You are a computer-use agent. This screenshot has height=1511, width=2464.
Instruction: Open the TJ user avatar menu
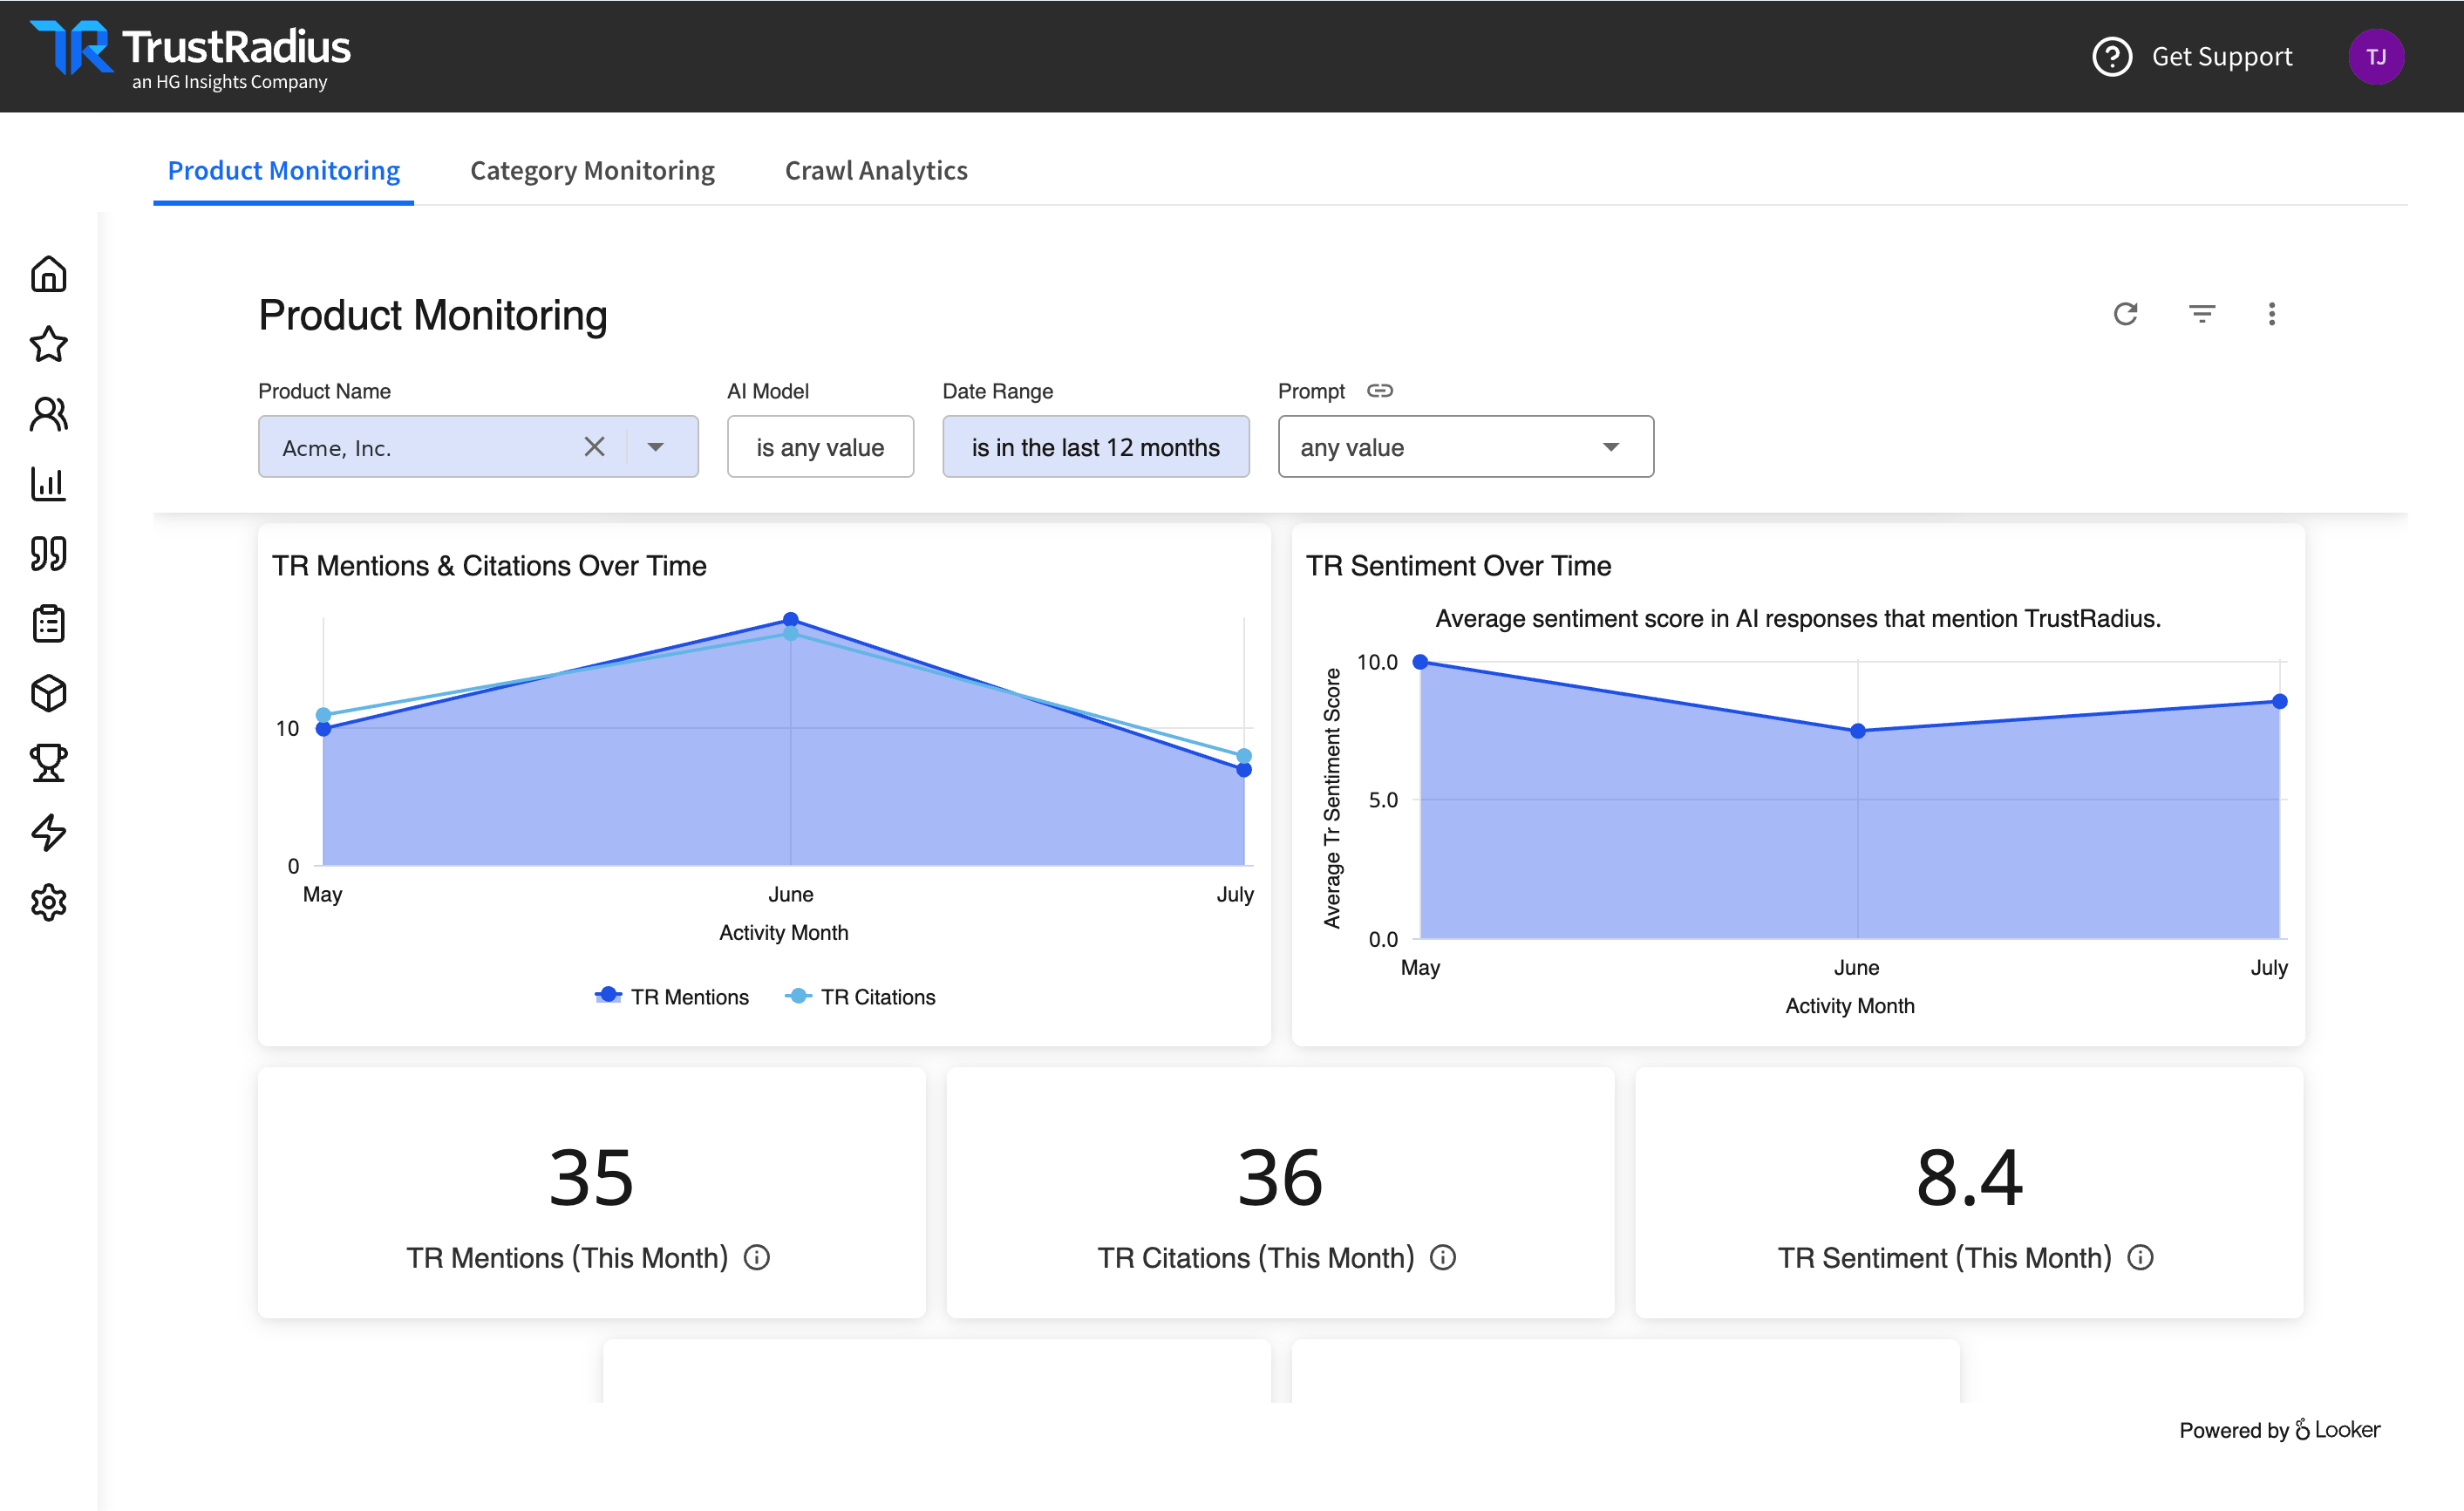[2376, 57]
